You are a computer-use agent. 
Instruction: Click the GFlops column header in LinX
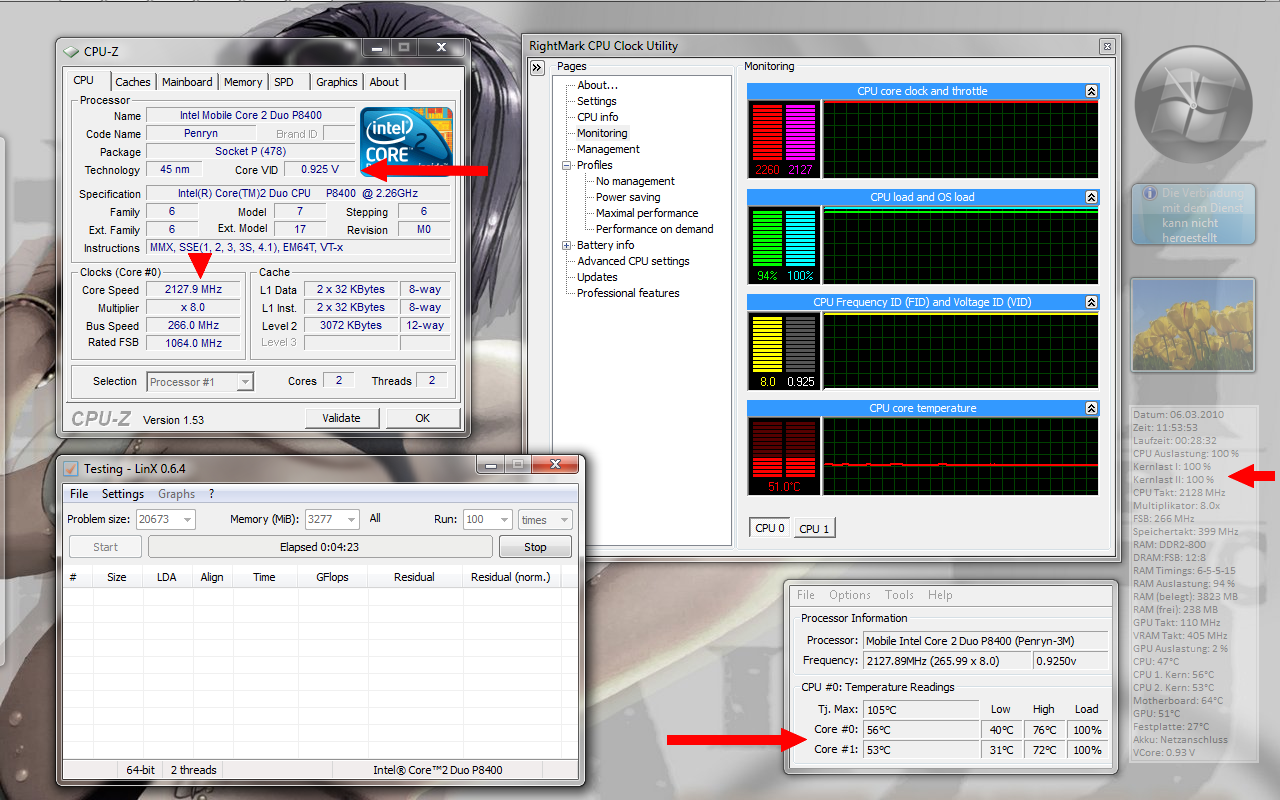coord(332,577)
